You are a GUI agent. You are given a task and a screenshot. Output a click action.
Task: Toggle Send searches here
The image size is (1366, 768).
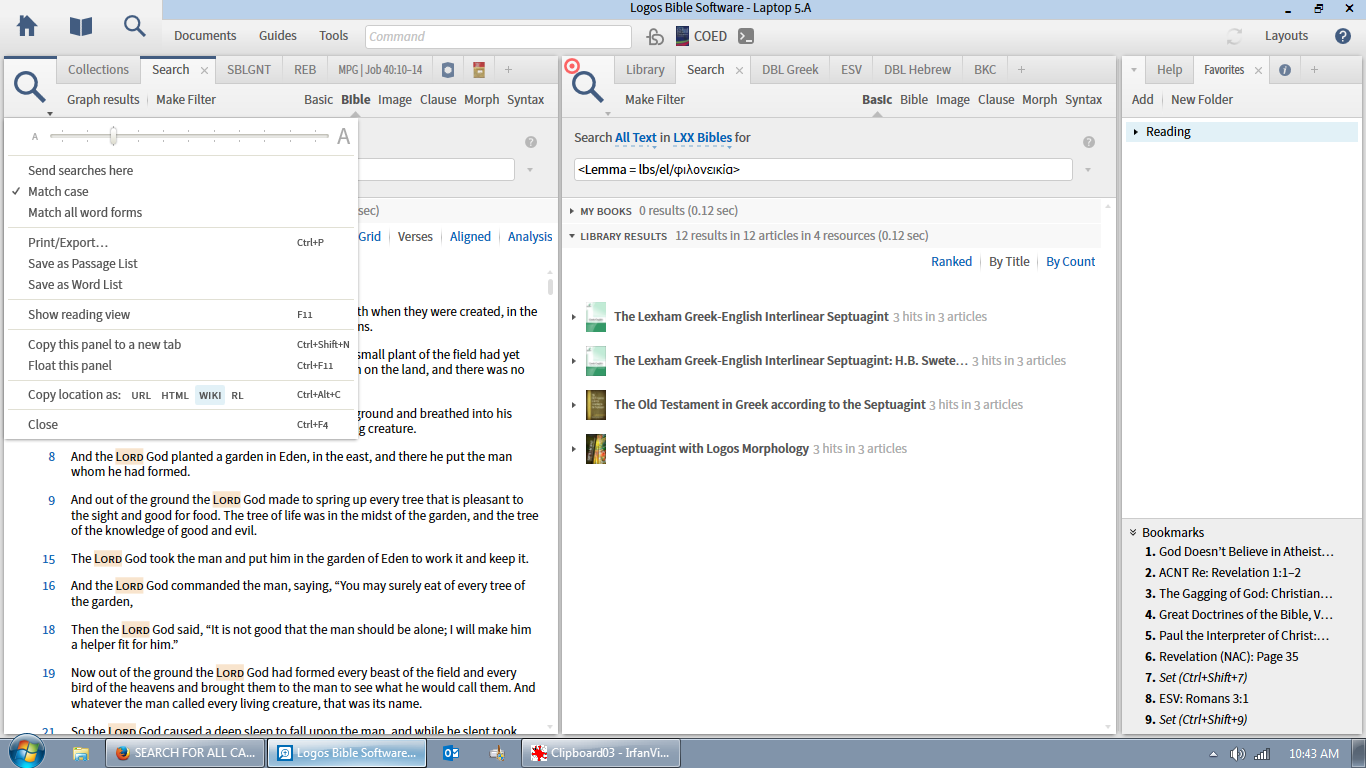(x=80, y=170)
